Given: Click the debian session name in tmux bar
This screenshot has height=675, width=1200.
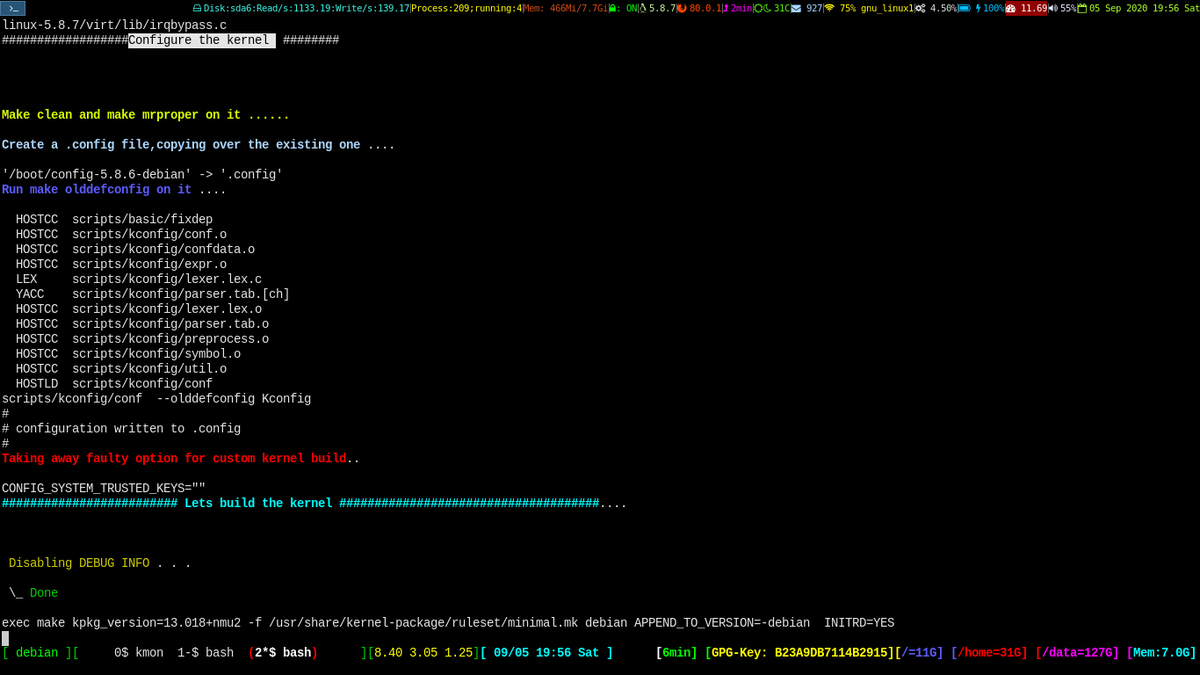Looking at the screenshot, I should 38,653.
